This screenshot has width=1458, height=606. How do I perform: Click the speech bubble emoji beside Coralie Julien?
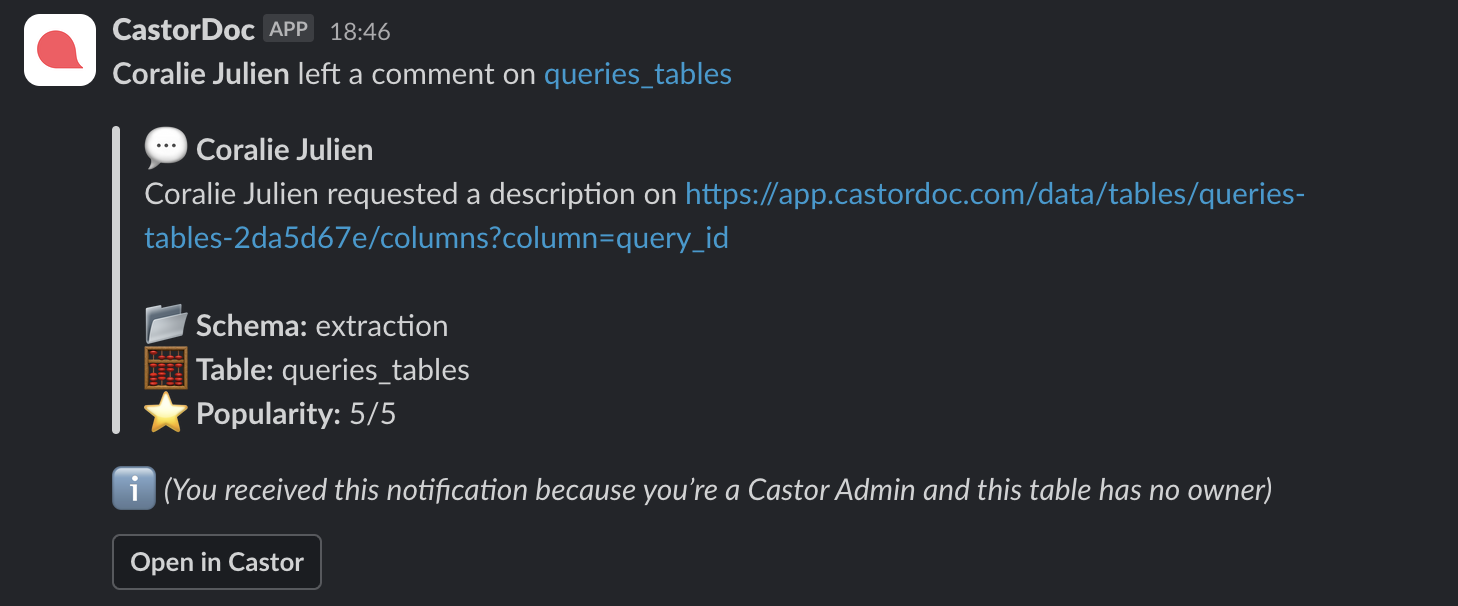point(166,149)
